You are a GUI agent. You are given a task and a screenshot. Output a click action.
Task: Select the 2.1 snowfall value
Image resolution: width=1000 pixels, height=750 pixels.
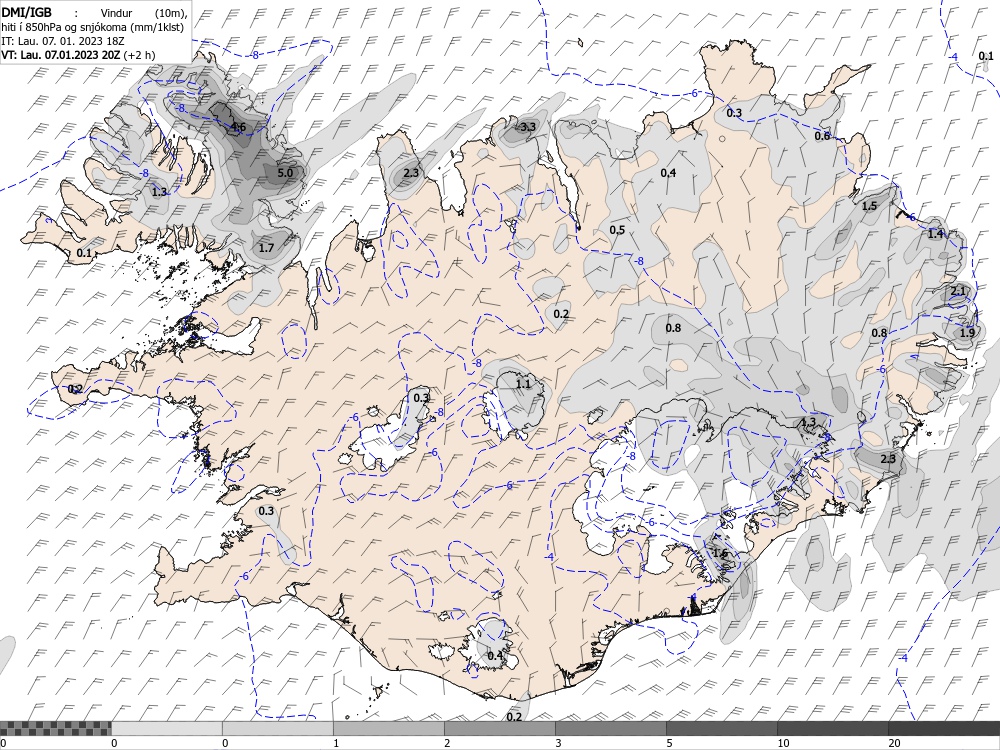(958, 291)
